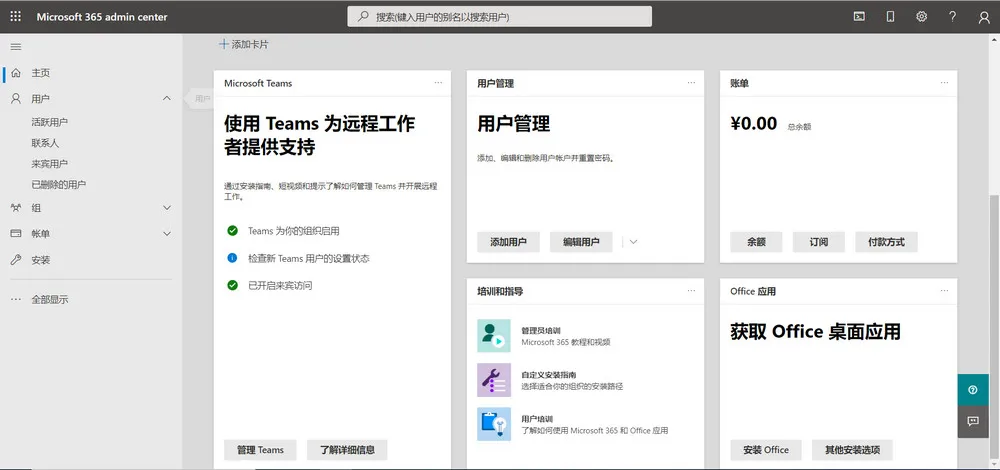Click the mobile app phone icon
Viewport: 1000px width, 470px height.
tap(890, 17)
